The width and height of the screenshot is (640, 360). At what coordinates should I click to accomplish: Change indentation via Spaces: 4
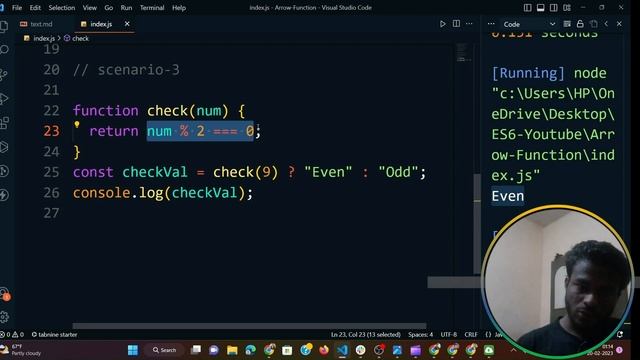pos(420,334)
